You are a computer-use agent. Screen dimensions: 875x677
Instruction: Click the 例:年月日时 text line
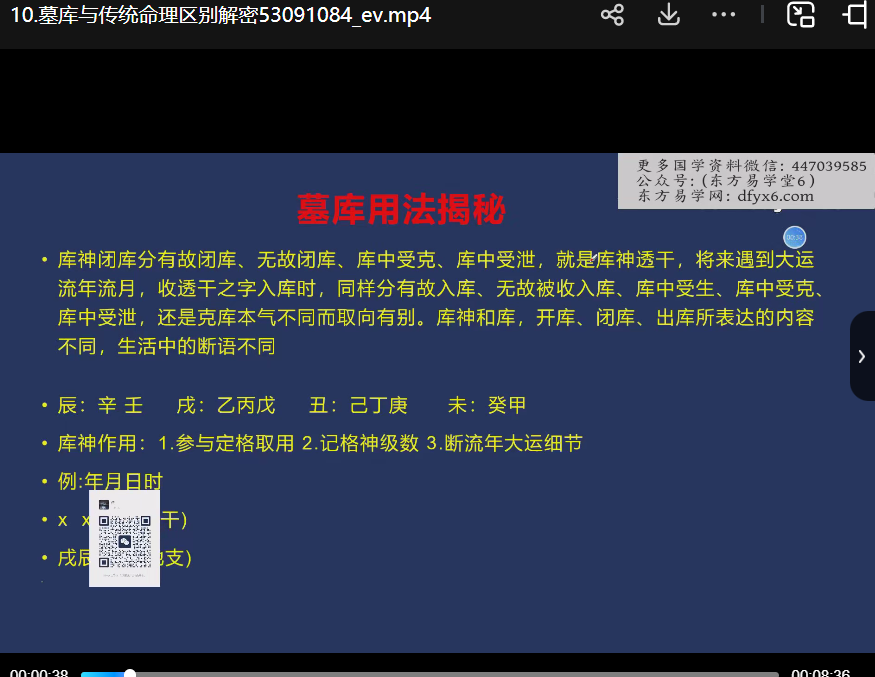(110, 481)
